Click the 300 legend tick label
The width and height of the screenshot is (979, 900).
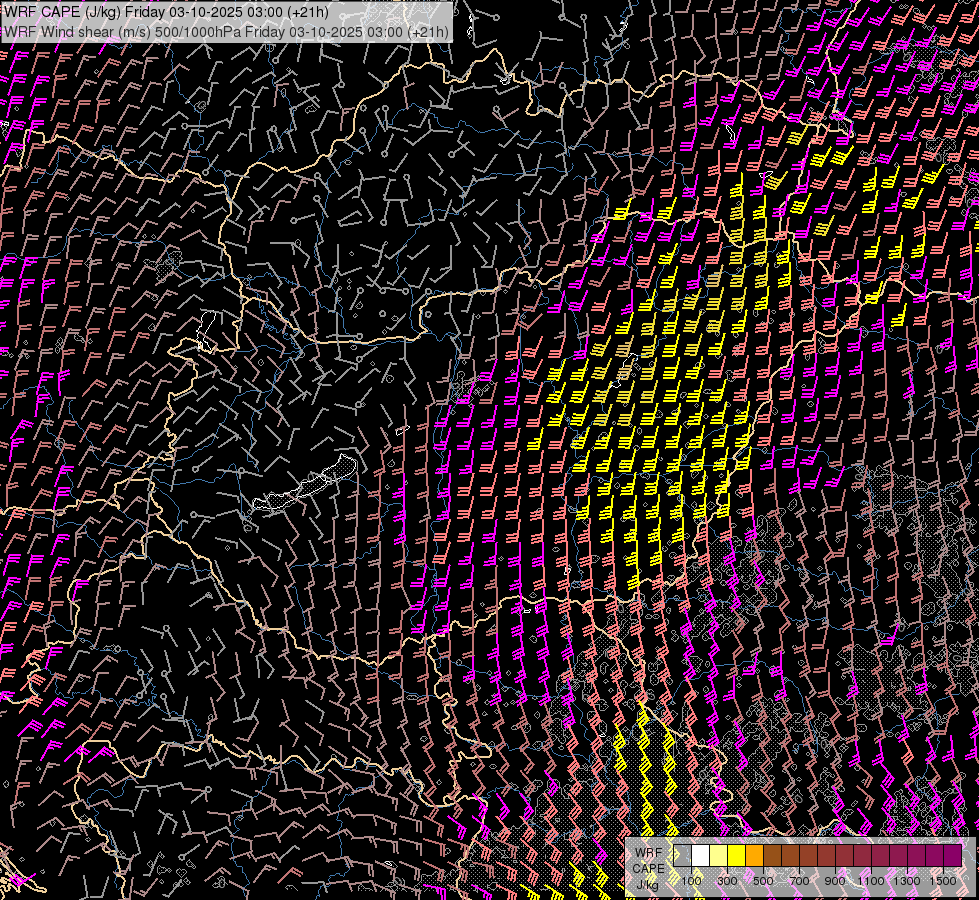[x=727, y=880]
